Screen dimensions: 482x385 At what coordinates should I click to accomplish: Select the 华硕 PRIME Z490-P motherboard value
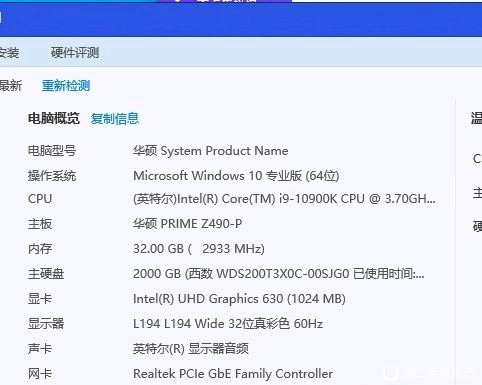pyautogui.click(x=188, y=223)
